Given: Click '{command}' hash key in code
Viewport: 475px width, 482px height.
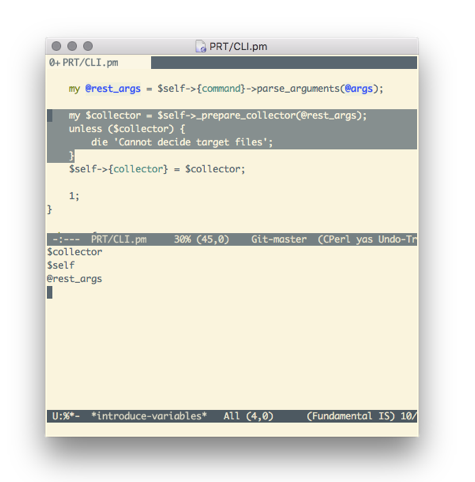Looking at the screenshot, I should point(221,89).
